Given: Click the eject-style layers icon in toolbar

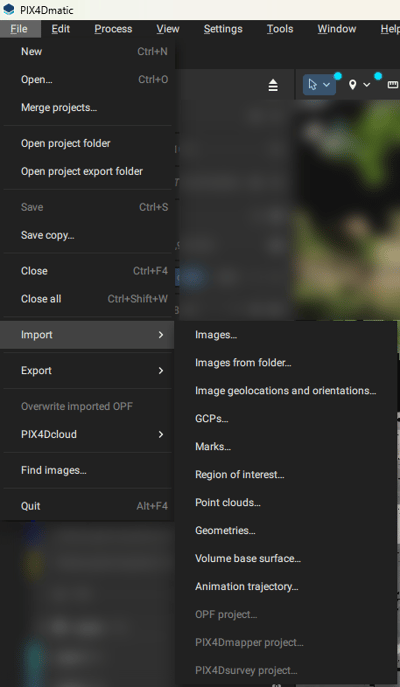Looking at the screenshot, I should click(x=273, y=85).
